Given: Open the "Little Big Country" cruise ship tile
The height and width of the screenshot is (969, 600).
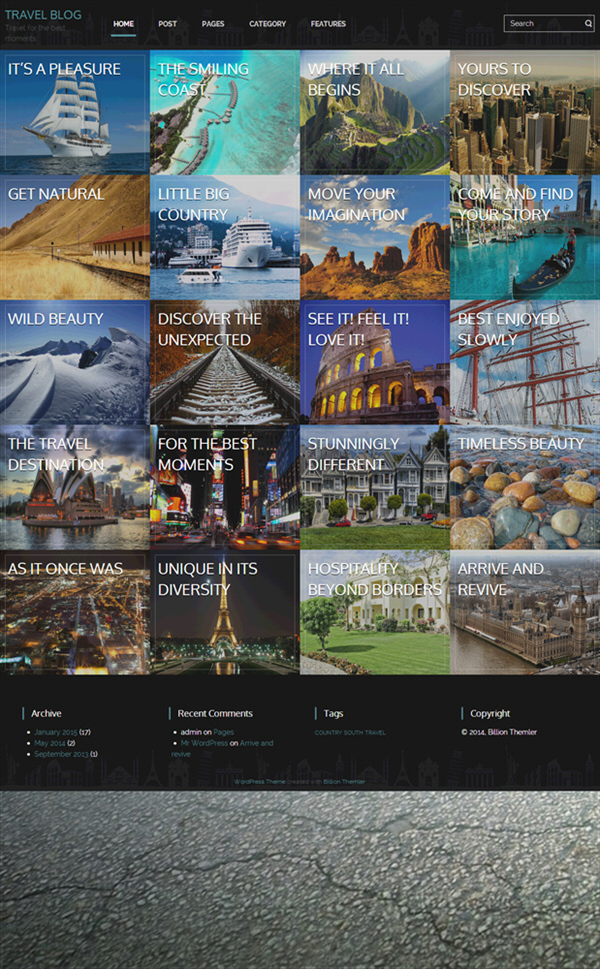Looking at the screenshot, I should coord(225,238).
